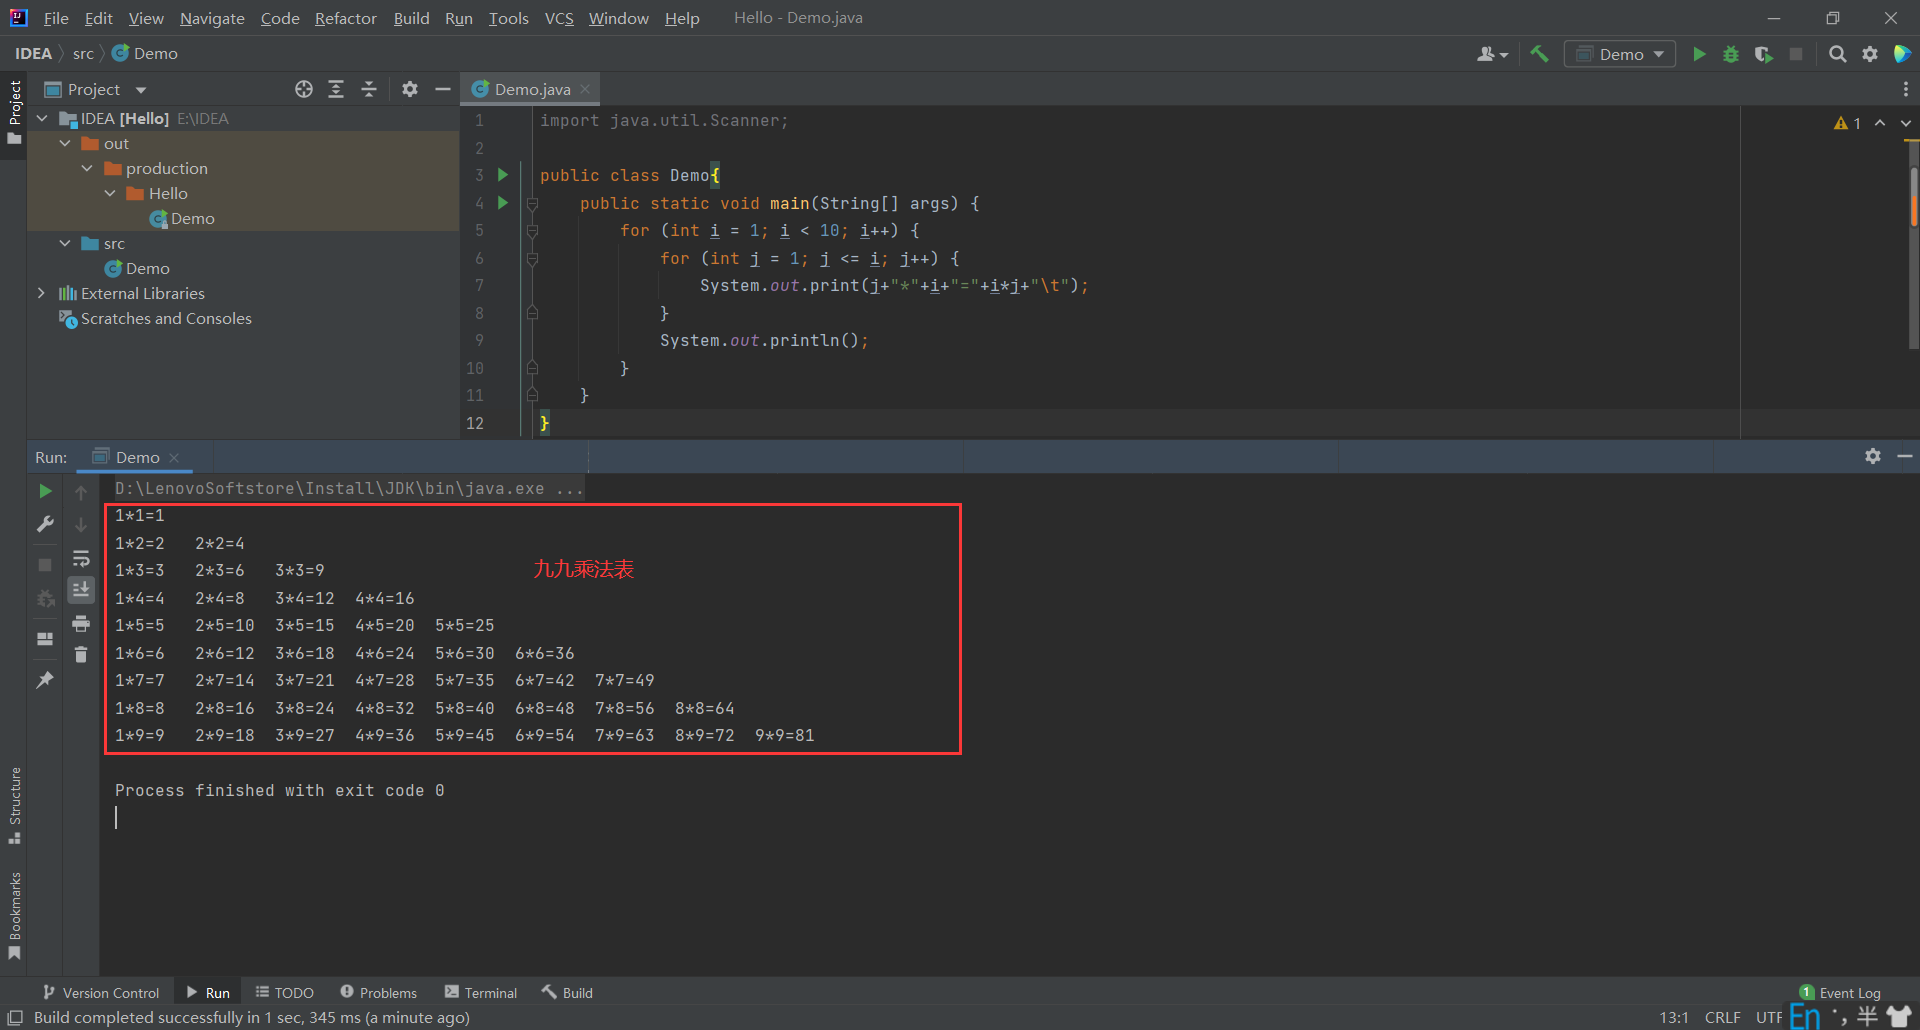1920x1030 pixels.
Task: Start debugging with the bug icon
Action: pyautogui.click(x=1731, y=54)
